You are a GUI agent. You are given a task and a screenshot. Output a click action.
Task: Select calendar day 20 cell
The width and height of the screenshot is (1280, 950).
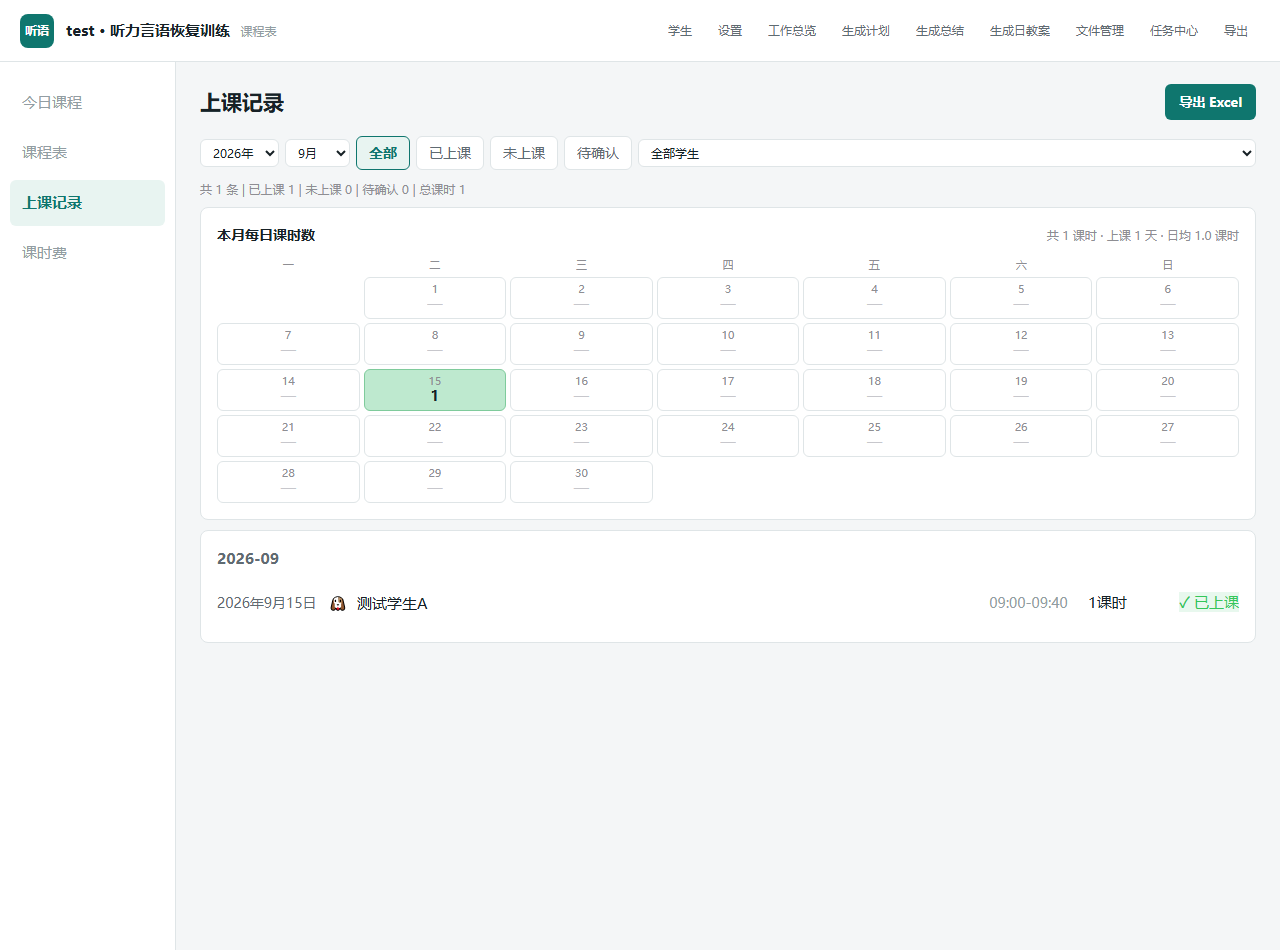point(1167,390)
